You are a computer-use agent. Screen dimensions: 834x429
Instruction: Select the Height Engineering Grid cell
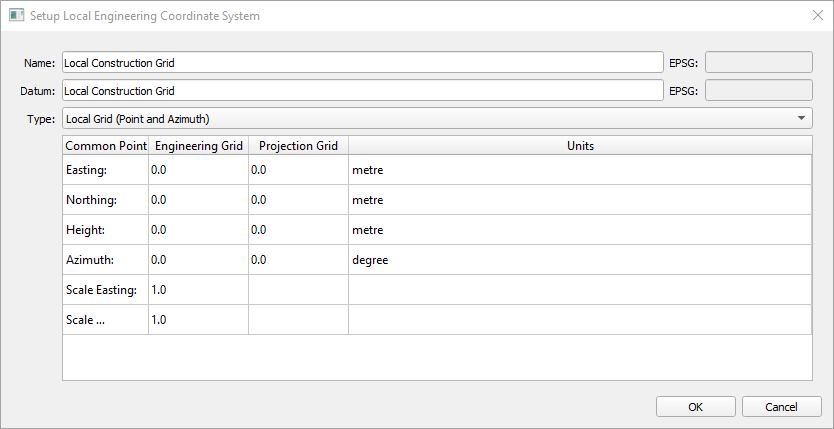pos(198,230)
